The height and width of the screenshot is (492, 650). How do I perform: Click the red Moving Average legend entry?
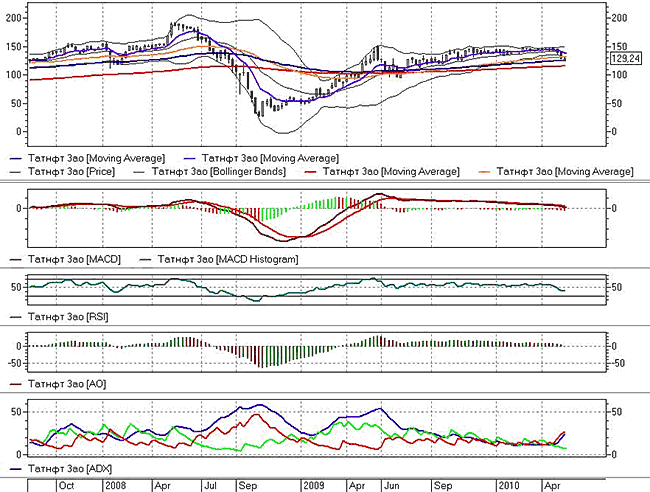click(382, 171)
